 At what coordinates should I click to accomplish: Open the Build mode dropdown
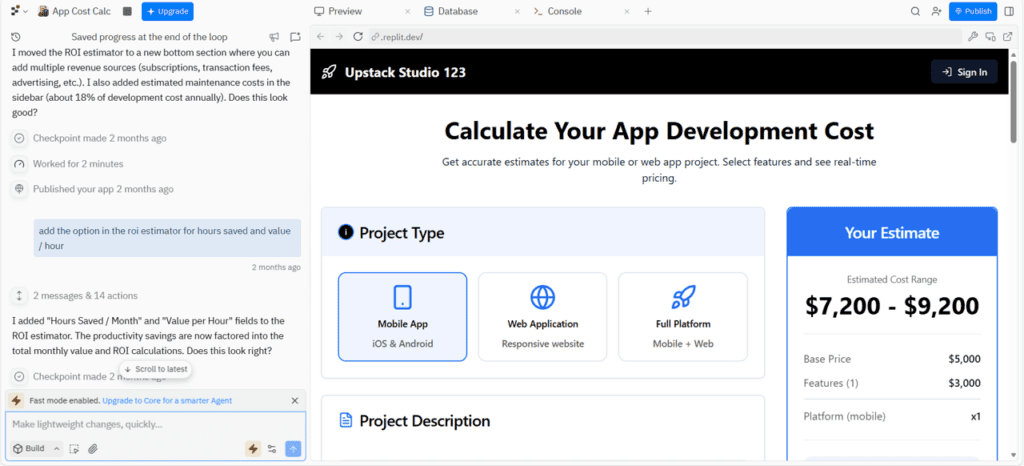[x=36, y=448]
